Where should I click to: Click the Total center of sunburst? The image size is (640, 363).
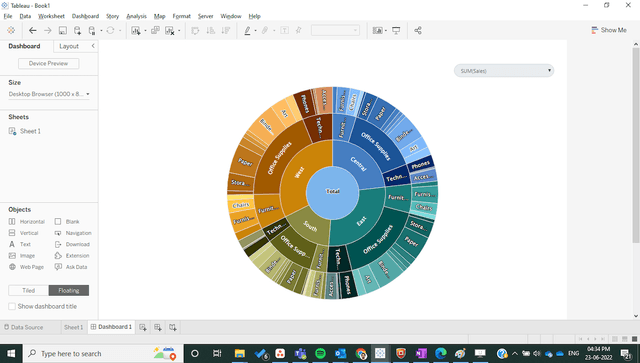tap(333, 191)
